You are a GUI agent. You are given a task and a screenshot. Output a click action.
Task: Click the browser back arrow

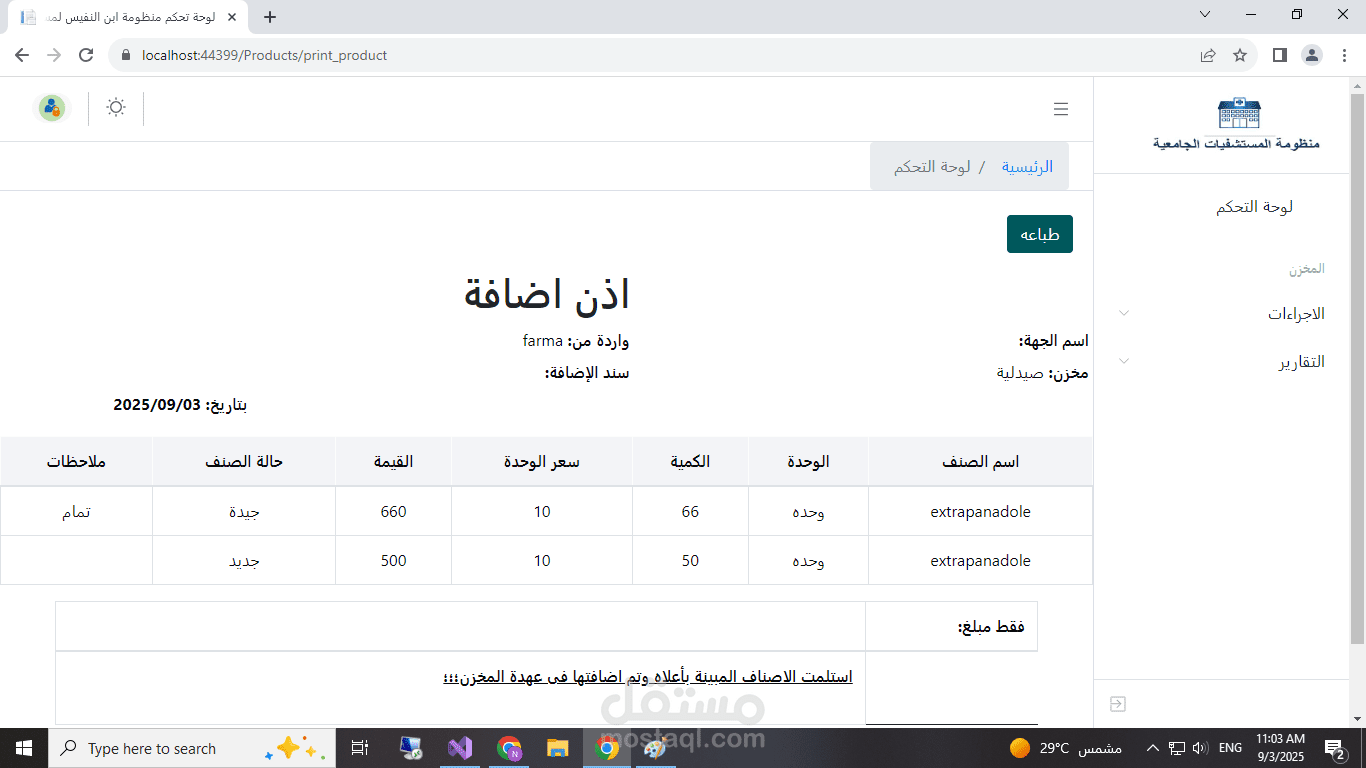[x=22, y=55]
